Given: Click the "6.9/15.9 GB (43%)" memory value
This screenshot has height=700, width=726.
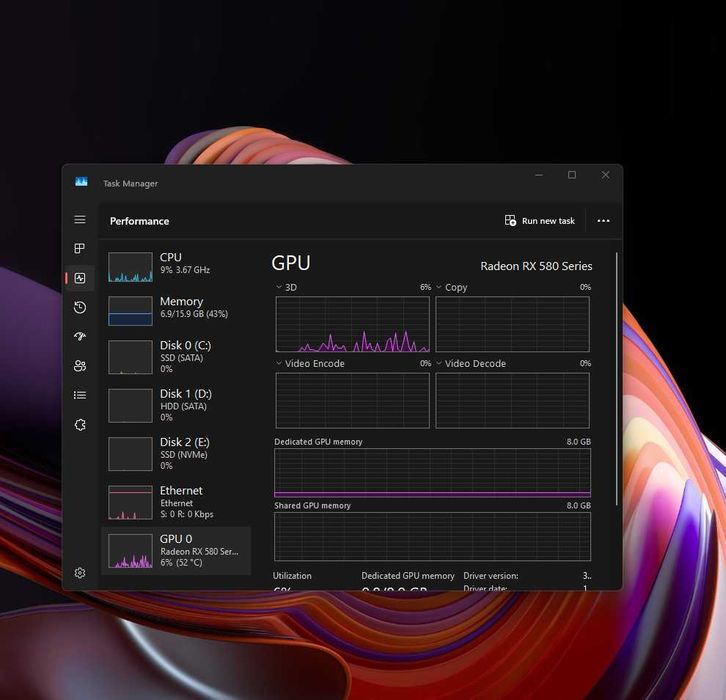Looking at the screenshot, I should pyautogui.click(x=194, y=314).
